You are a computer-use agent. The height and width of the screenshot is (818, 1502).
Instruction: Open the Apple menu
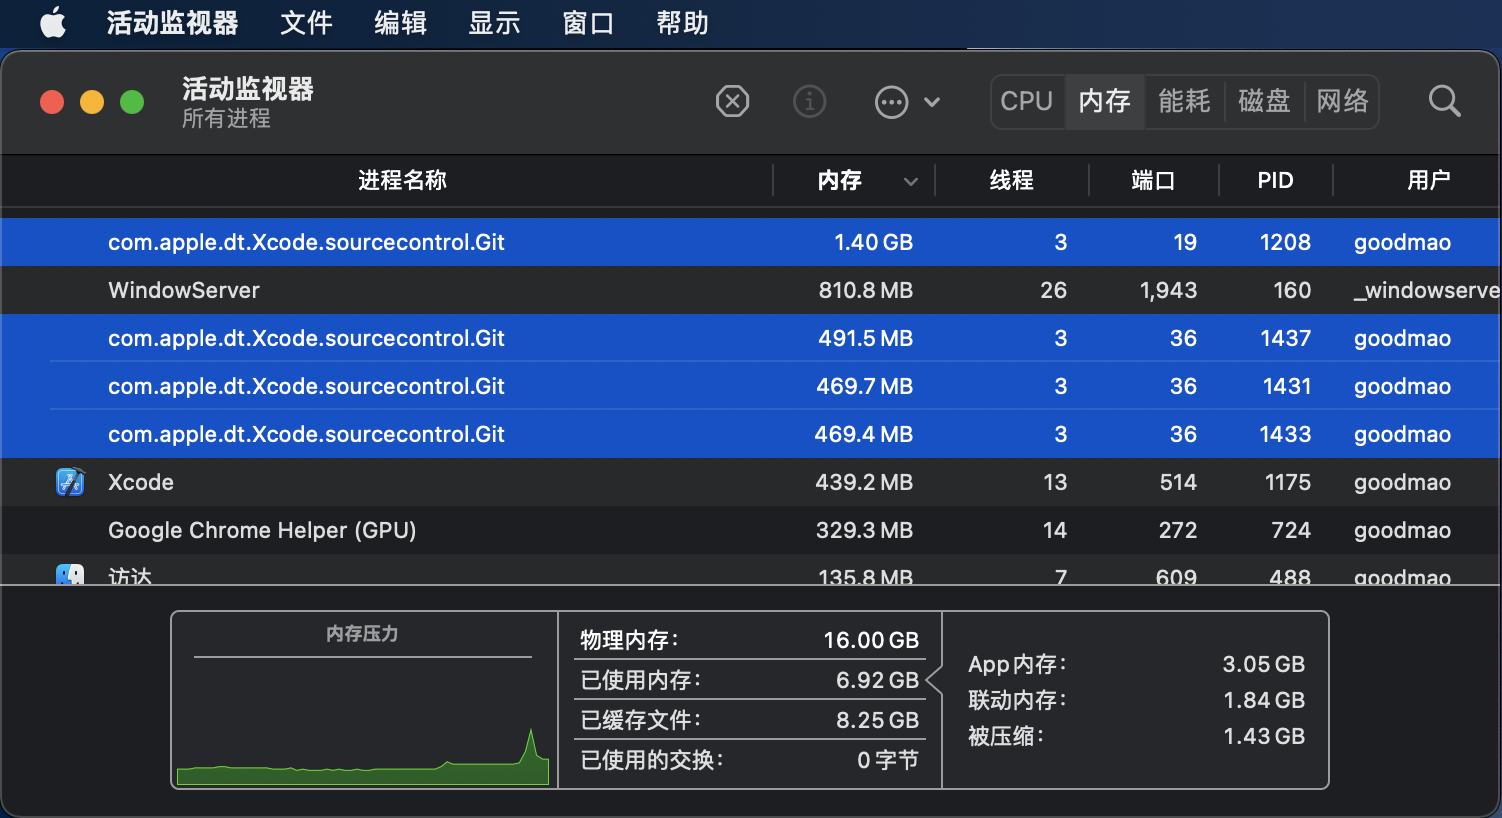click(53, 22)
